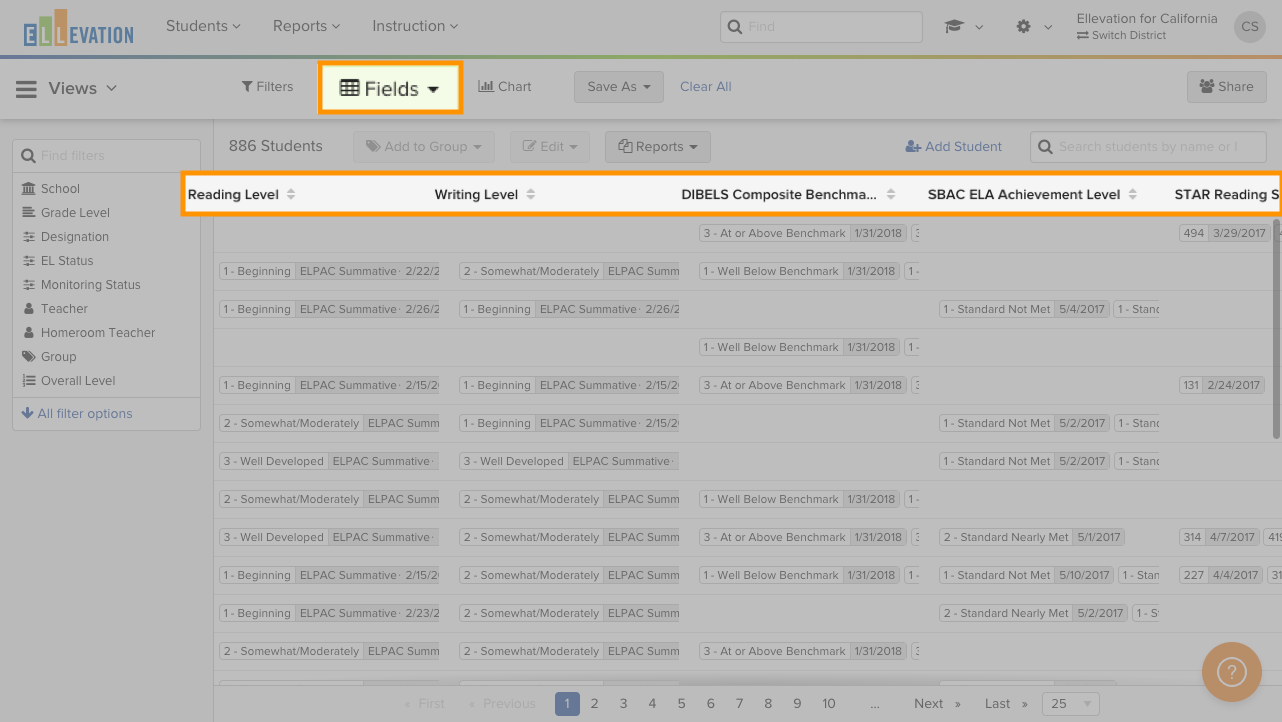Go to Next page
This screenshot has height=722, width=1282.
[937, 704]
